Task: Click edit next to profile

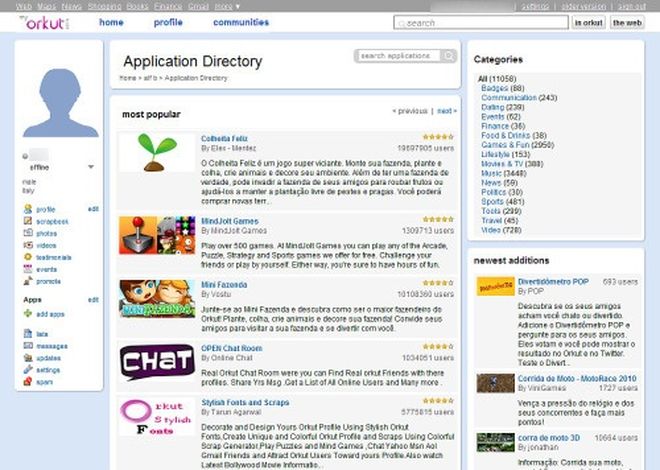Action: [x=93, y=209]
